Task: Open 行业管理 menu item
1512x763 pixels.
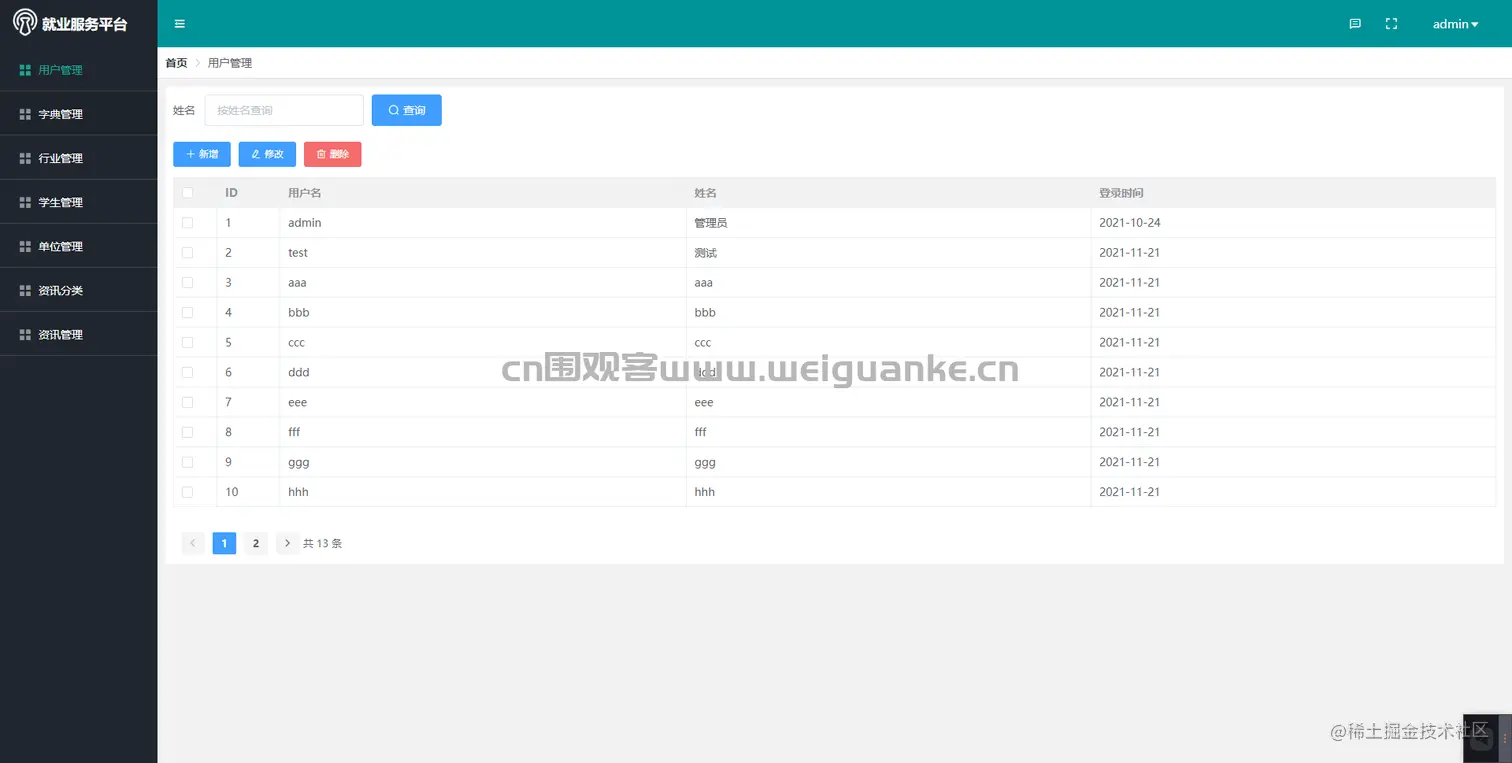Action: click(x=78, y=158)
